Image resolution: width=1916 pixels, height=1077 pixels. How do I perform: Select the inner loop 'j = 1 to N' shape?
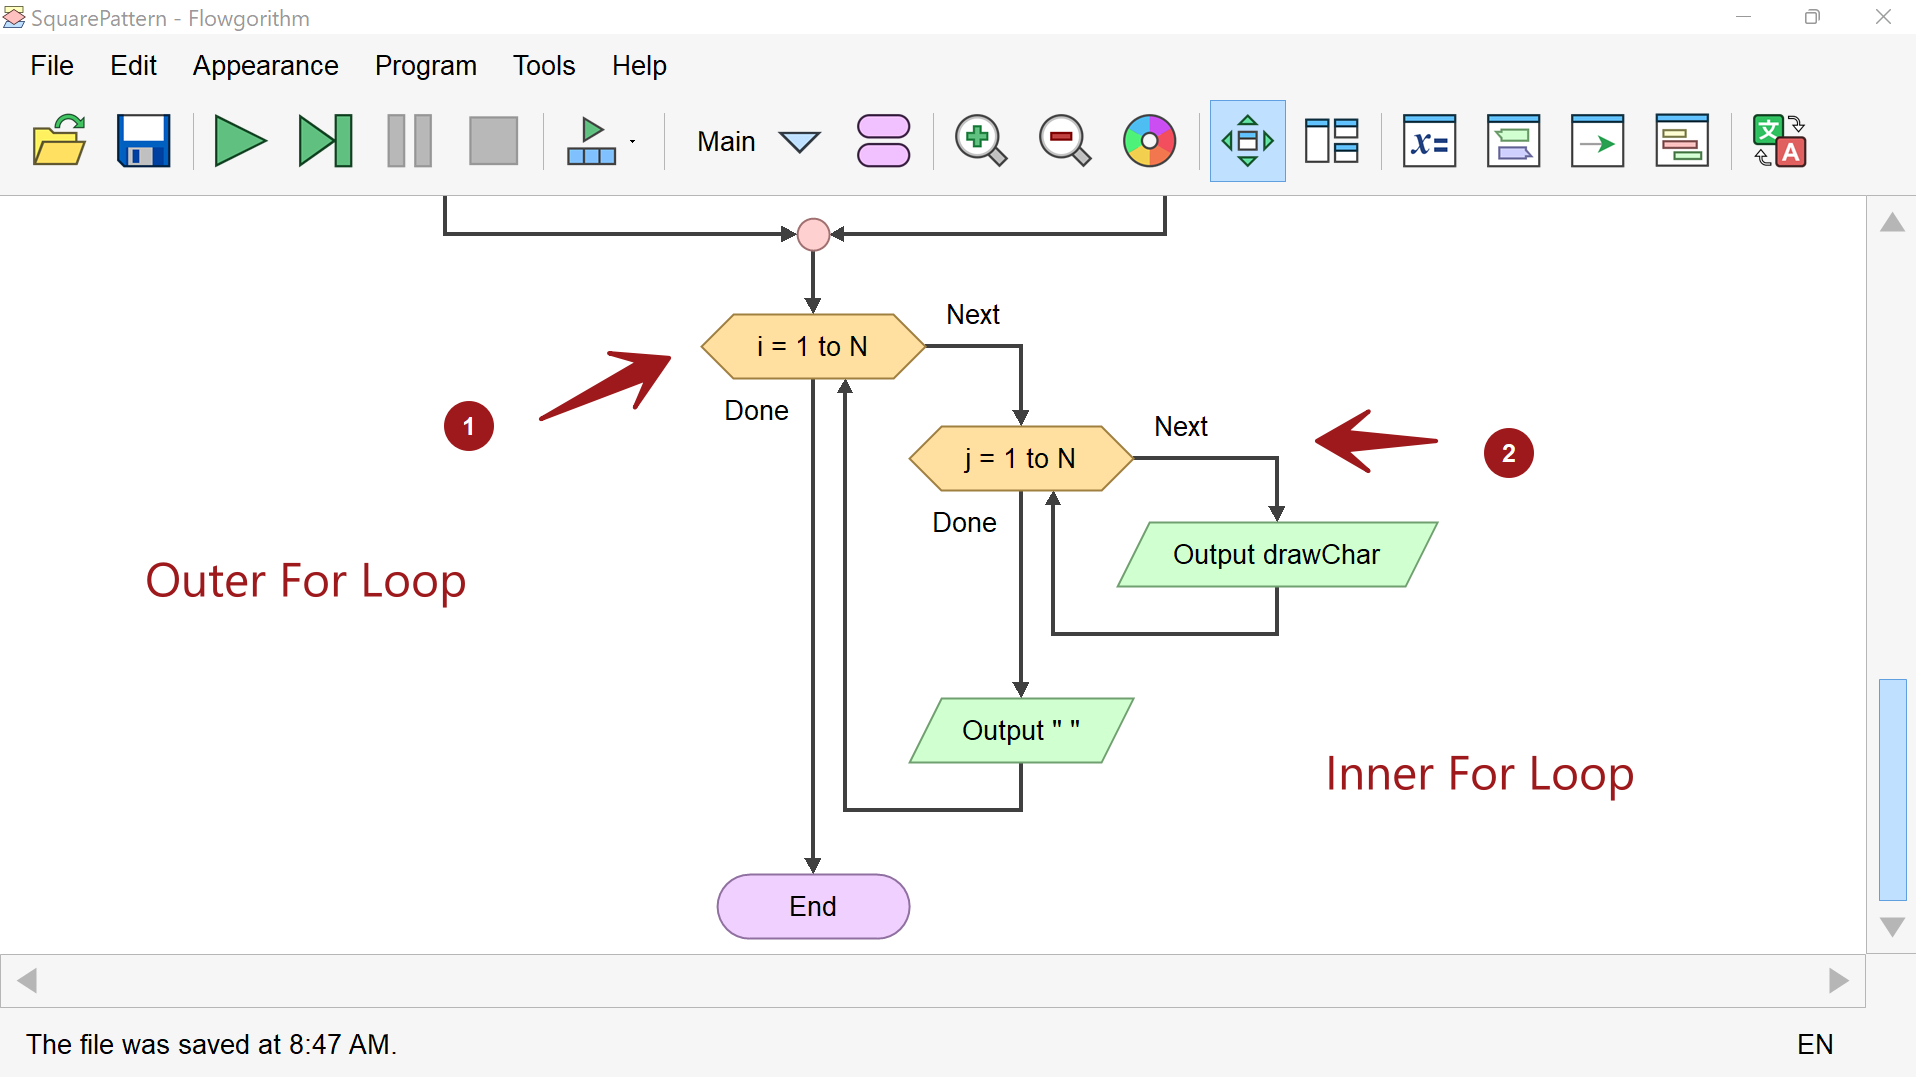pos(1021,458)
